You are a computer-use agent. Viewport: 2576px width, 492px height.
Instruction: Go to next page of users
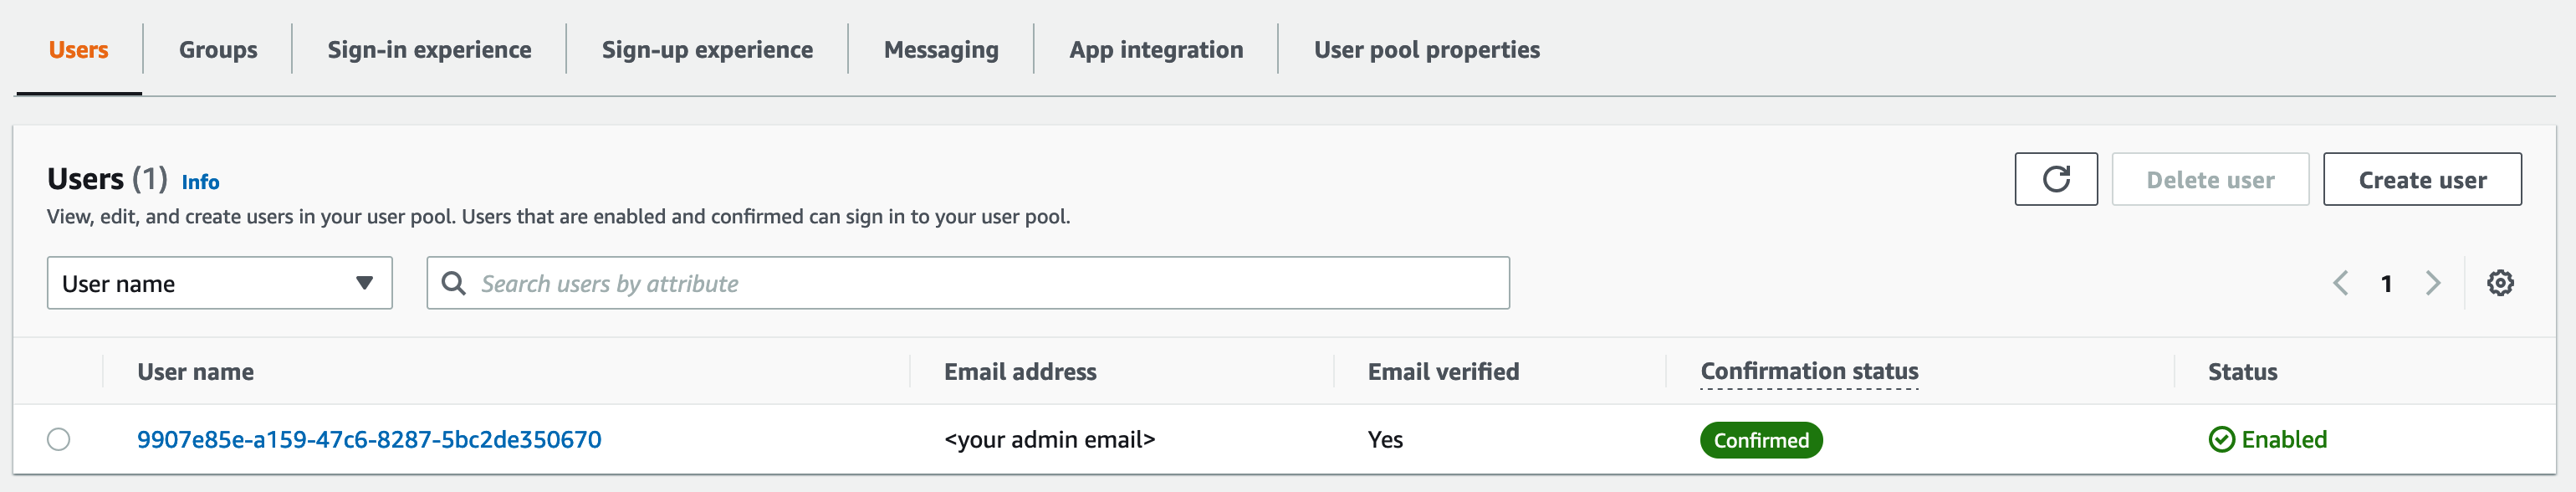click(2432, 283)
